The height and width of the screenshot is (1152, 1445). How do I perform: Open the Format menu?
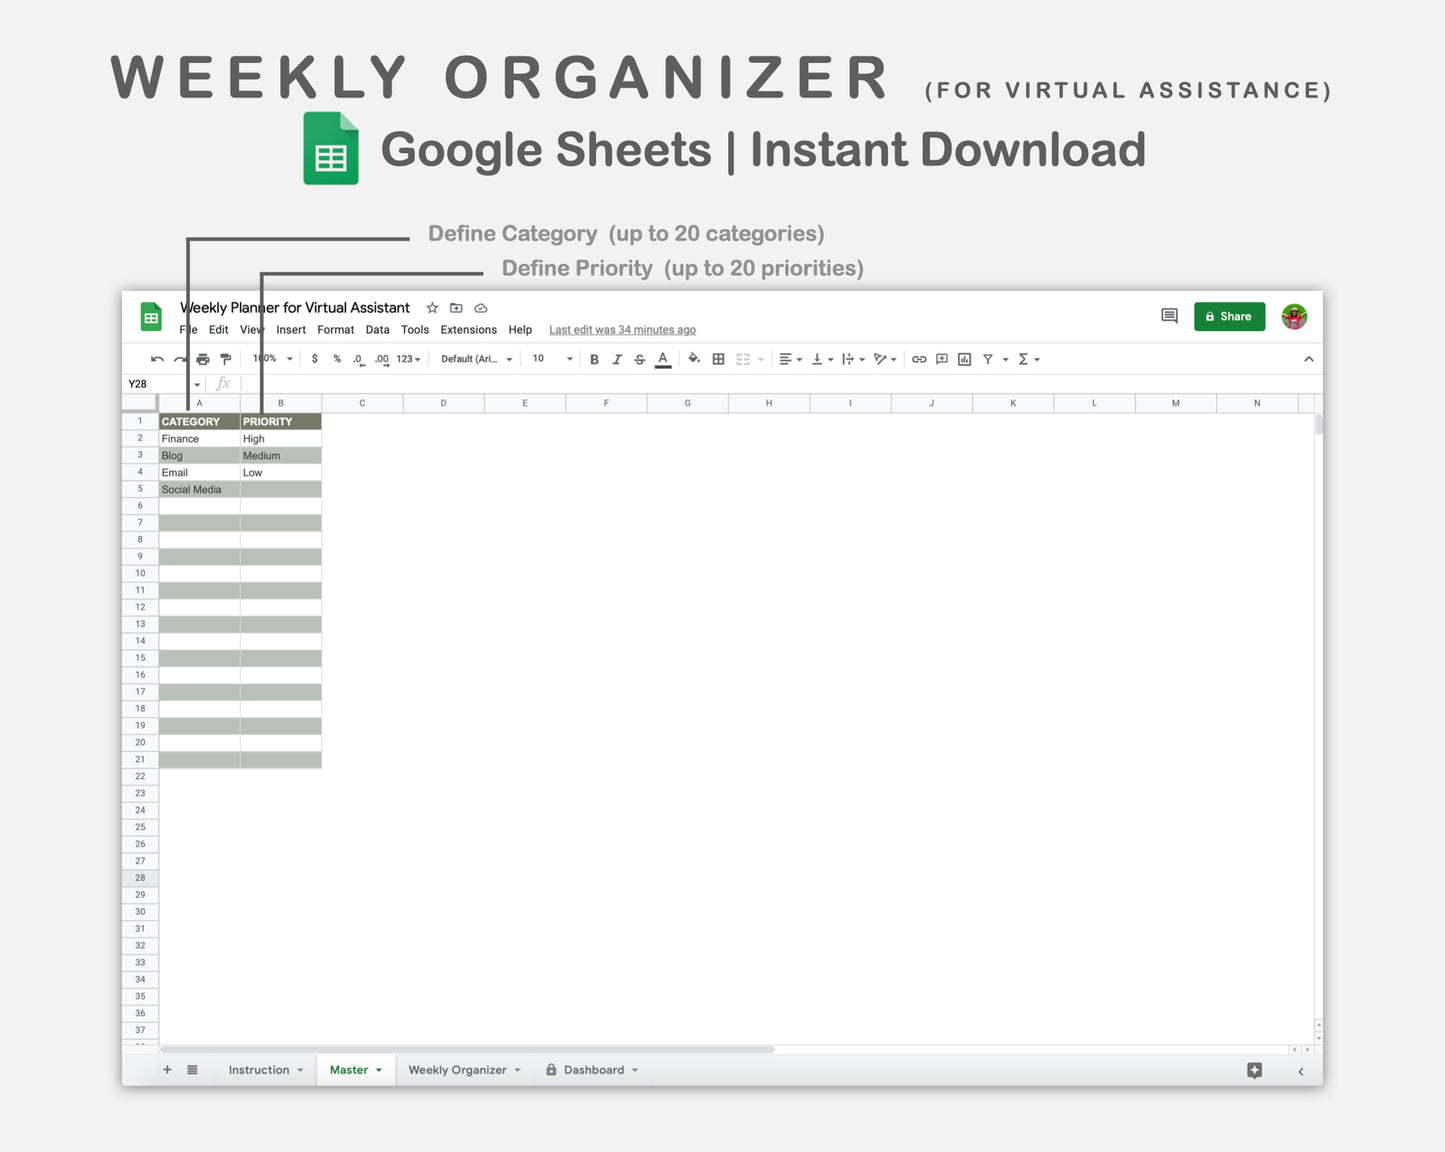[x=335, y=329]
